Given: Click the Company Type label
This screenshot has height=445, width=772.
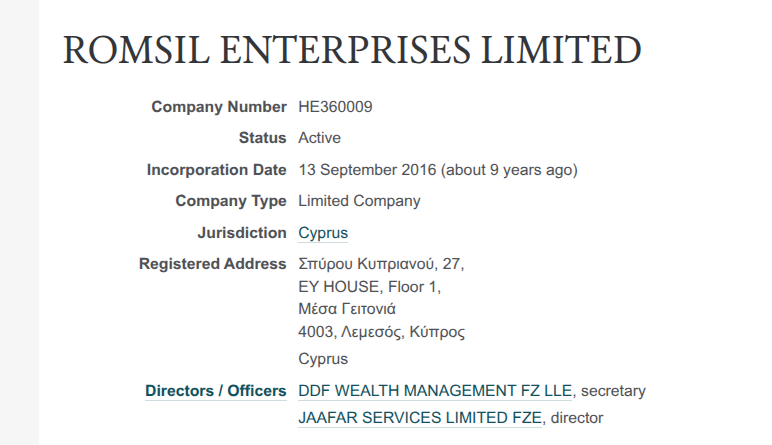Looking at the screenshot, I should point(230,201).
